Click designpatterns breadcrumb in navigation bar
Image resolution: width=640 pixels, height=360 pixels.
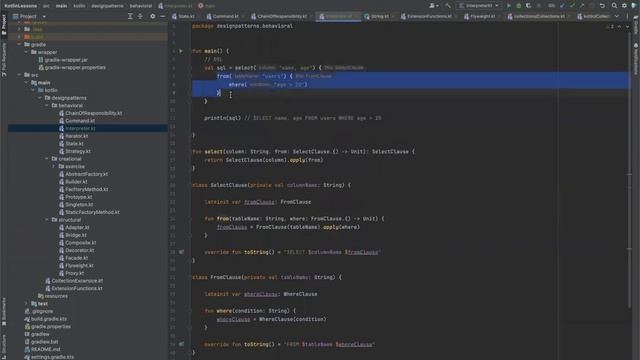click(107, 6)
